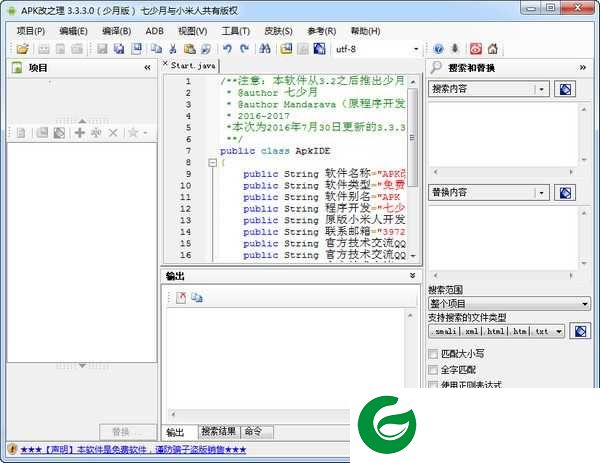Screen dimensions: 600x463
Task: Click the project panel down splitter arrow
Action: pyautogui.click(x=82, y=366)
